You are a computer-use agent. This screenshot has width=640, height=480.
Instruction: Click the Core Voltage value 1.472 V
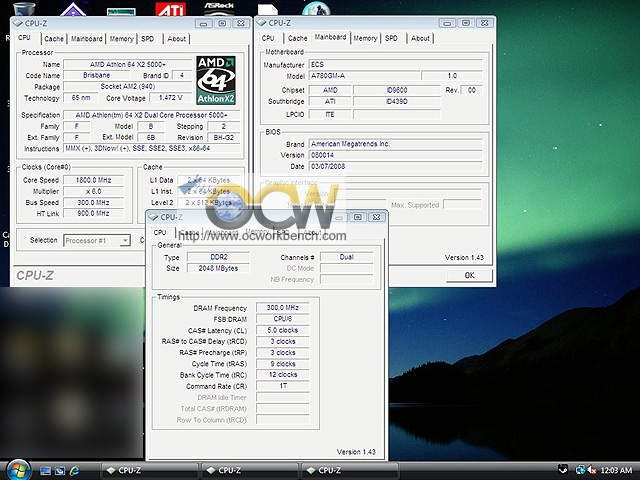click(x=171, y=98)
